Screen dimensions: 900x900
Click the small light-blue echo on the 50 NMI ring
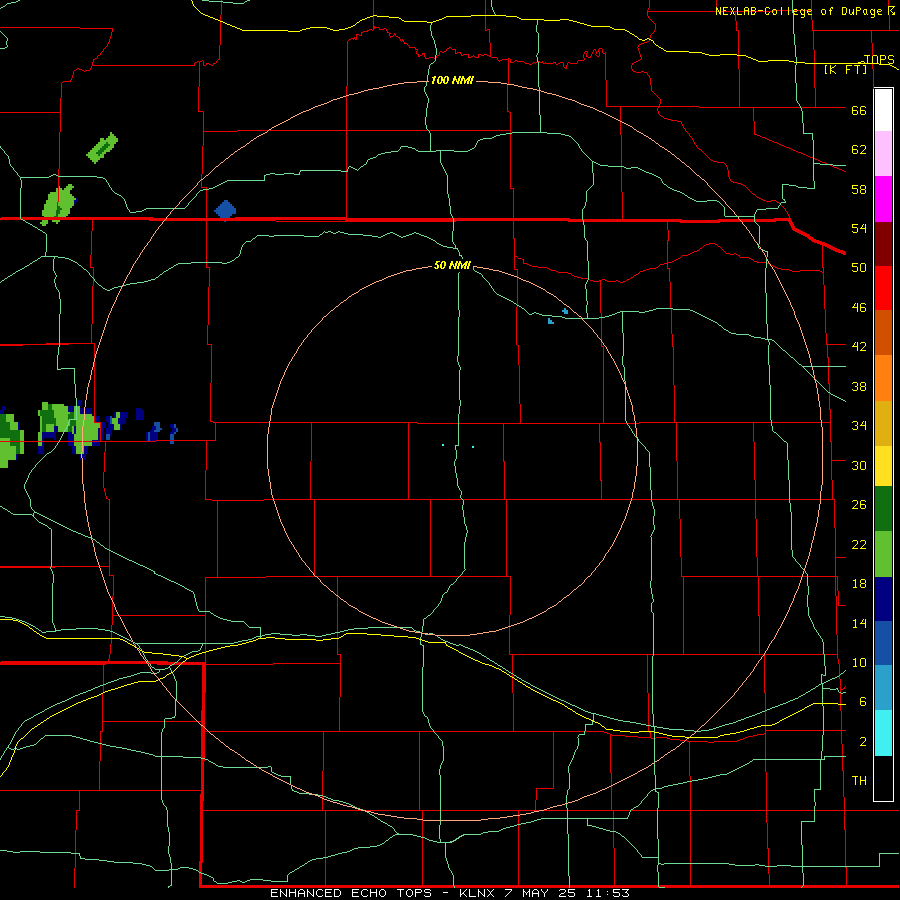pos(565,311)
